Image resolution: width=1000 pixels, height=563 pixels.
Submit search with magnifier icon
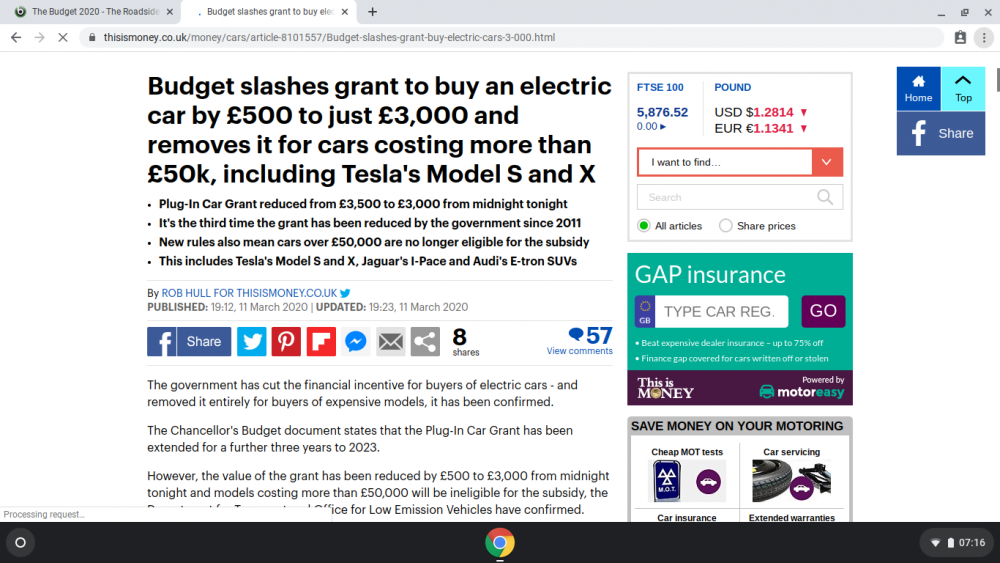coord(825,197)
